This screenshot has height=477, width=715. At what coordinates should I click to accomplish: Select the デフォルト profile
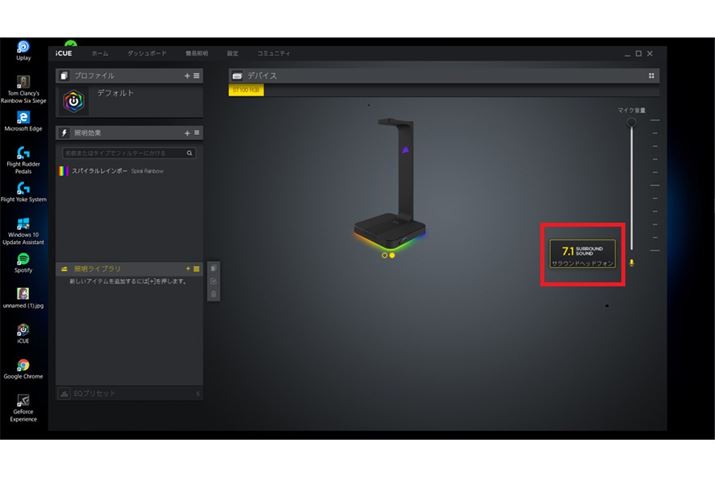[x=130, y=101]
